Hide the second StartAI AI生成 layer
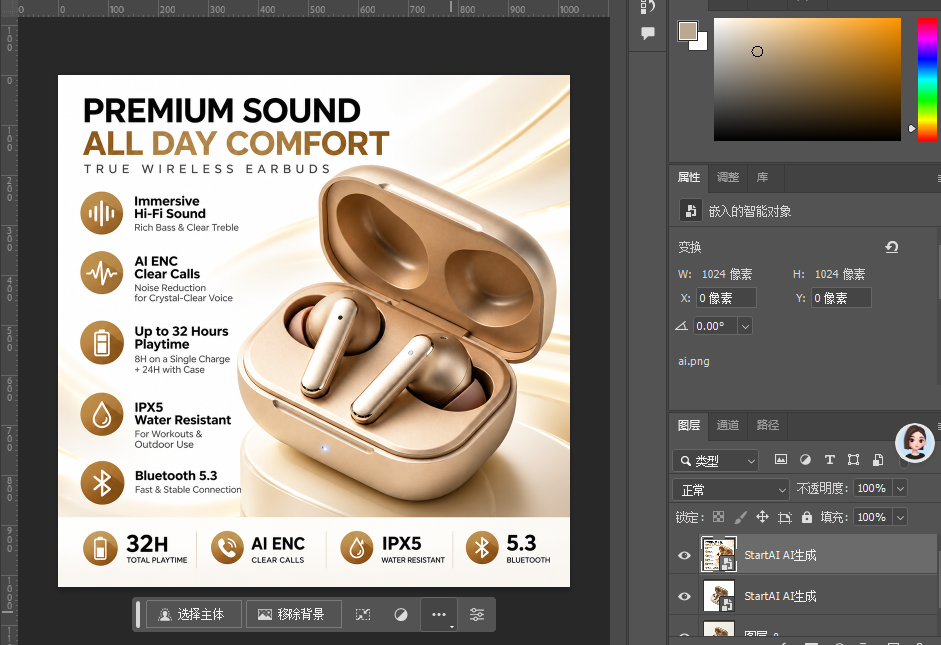Screen dimensions: 941x645 (x=684, y=596)
